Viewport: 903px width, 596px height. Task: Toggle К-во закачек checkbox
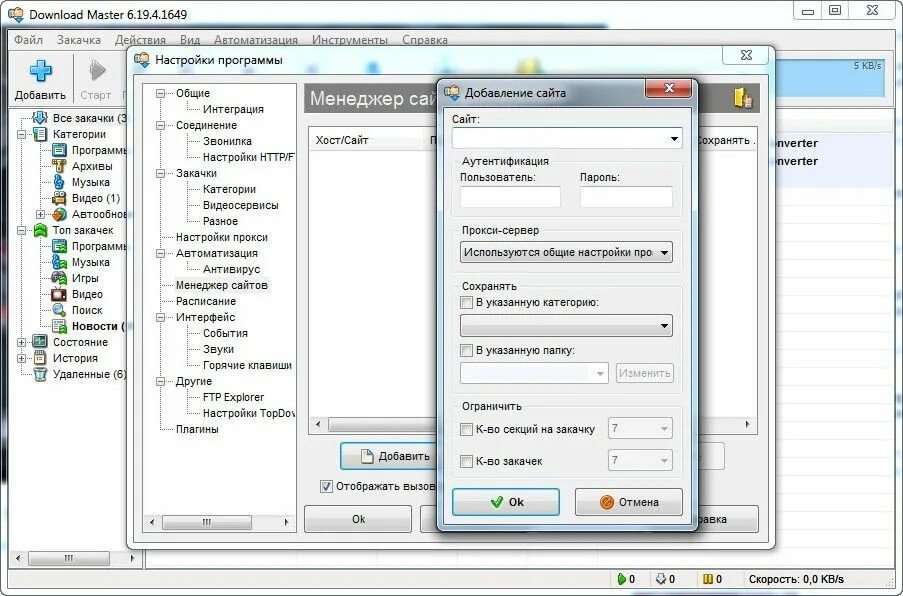pos(466,461)
